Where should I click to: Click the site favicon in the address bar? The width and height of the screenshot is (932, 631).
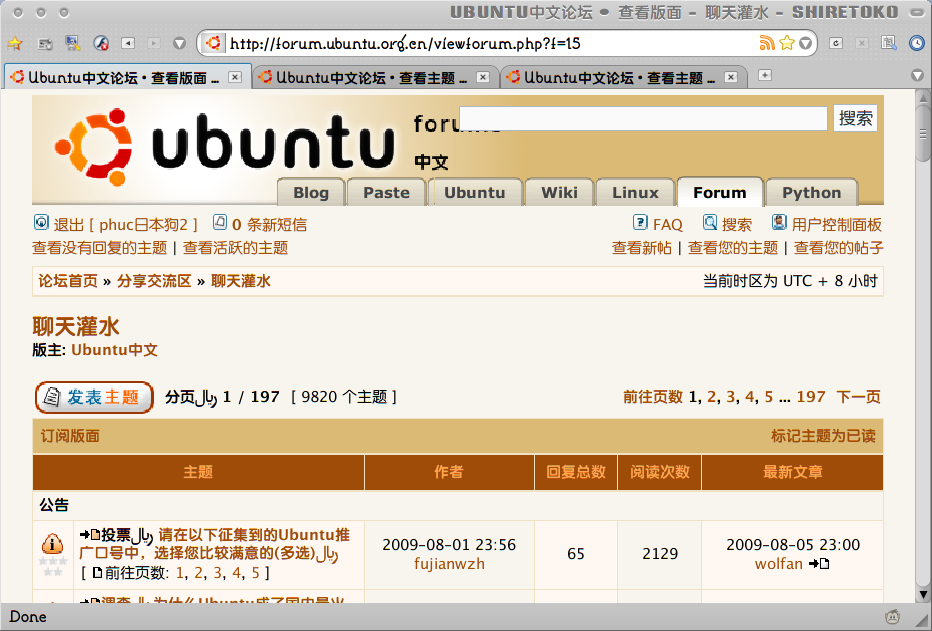[x=213, y=43]
